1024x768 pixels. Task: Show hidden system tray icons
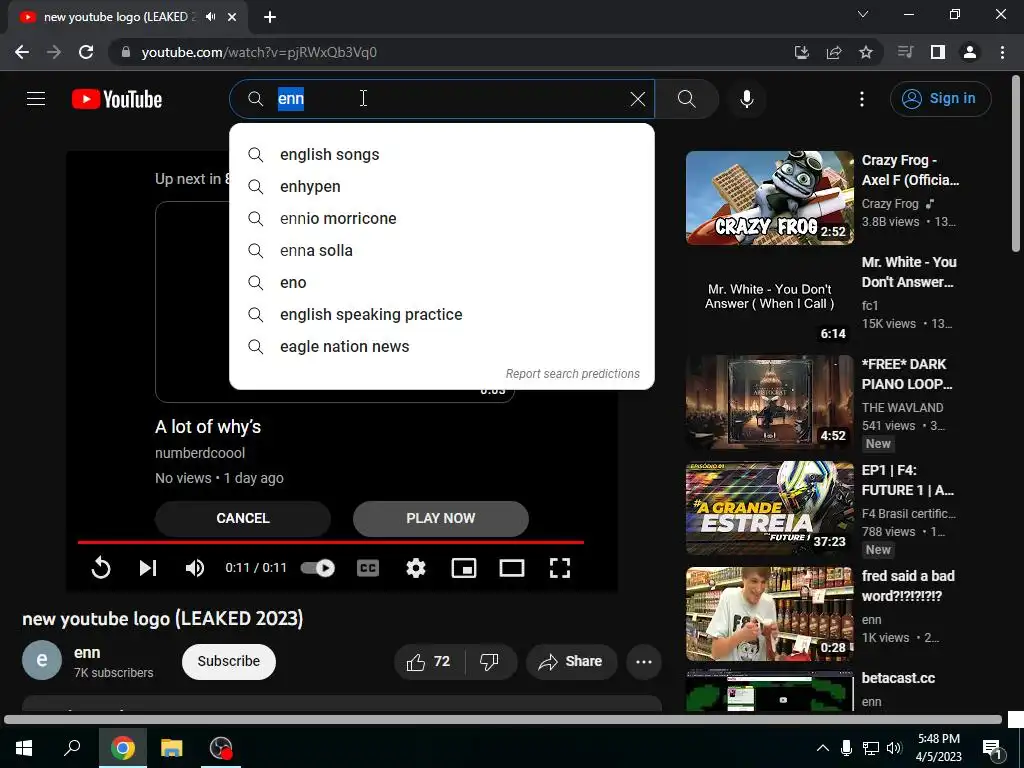click(823, 748)
